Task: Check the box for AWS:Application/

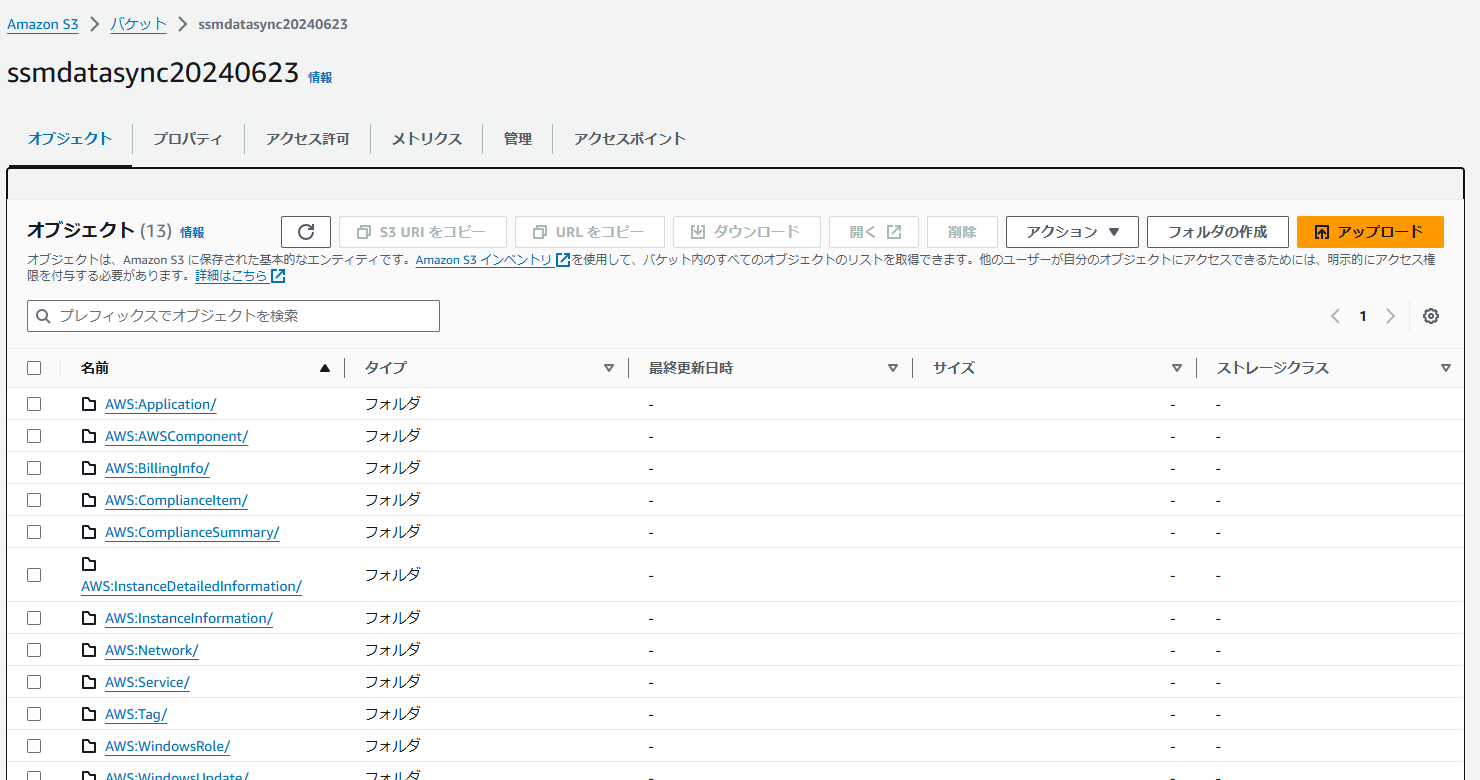Action: coord(34,404)
